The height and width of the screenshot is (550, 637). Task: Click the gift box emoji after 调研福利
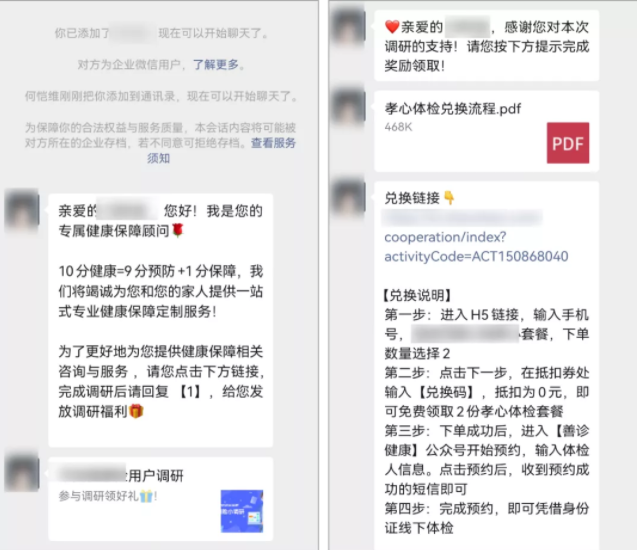(136, 411)
